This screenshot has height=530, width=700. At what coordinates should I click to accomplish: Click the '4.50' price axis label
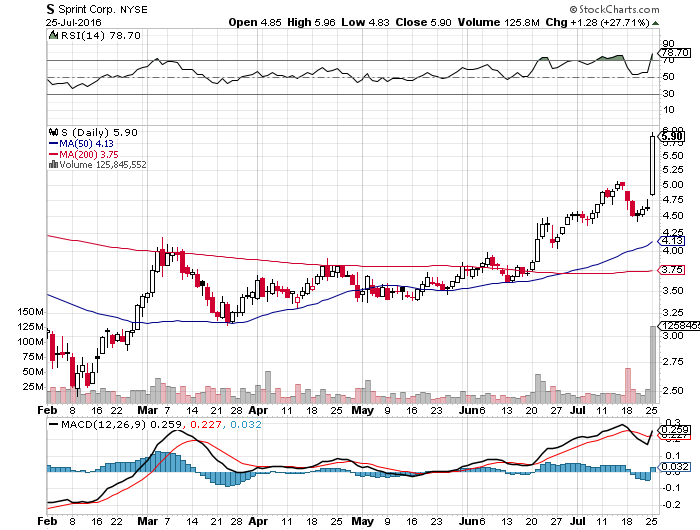pos(673,216)
